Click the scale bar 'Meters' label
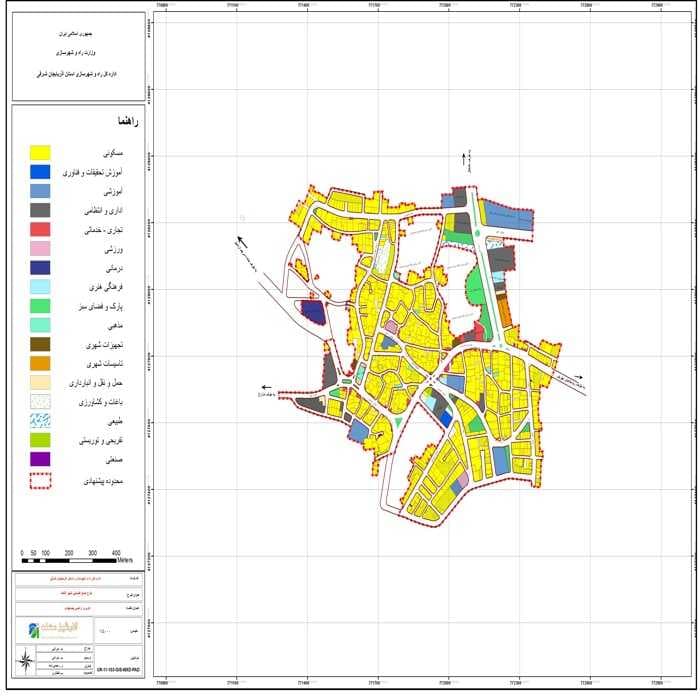 tap(125, 560)
